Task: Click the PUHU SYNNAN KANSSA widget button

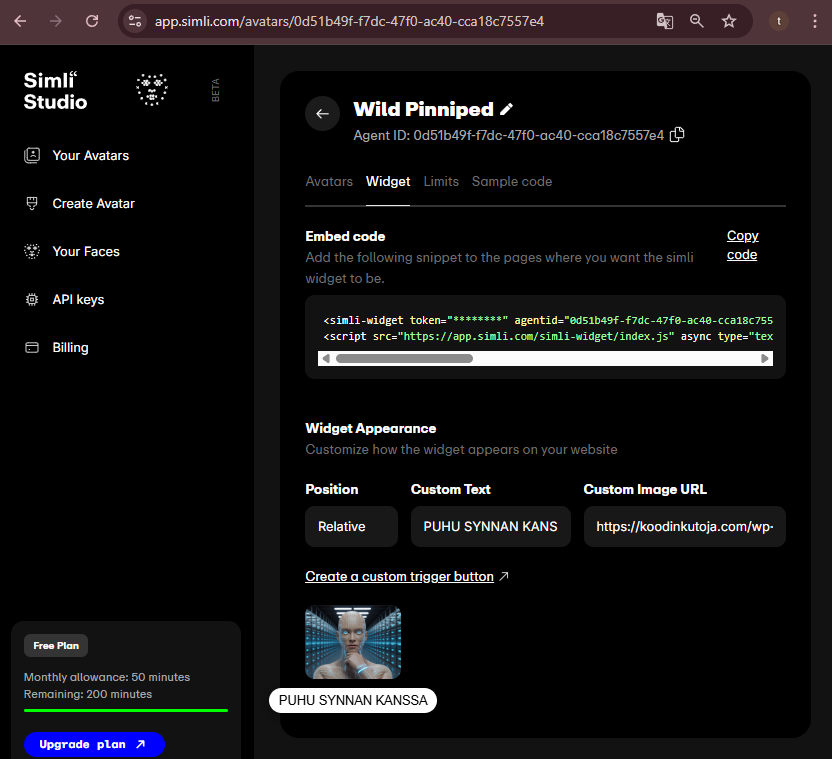Action: pyautogui.click(x=353, y=701)
